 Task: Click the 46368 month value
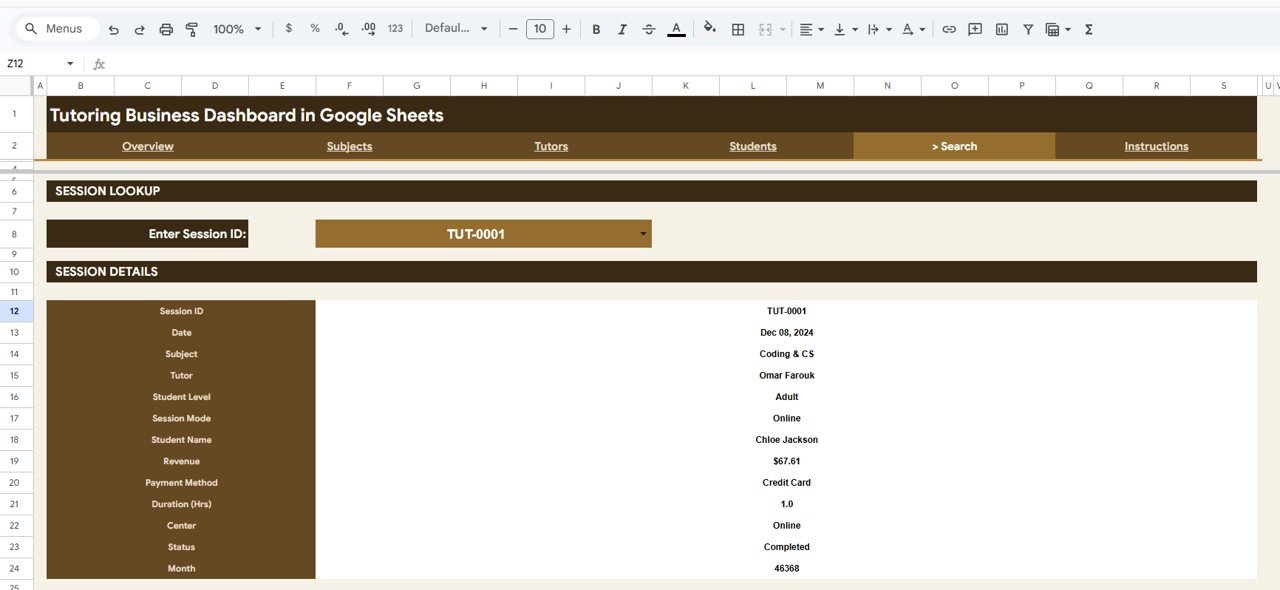[786, 568]
